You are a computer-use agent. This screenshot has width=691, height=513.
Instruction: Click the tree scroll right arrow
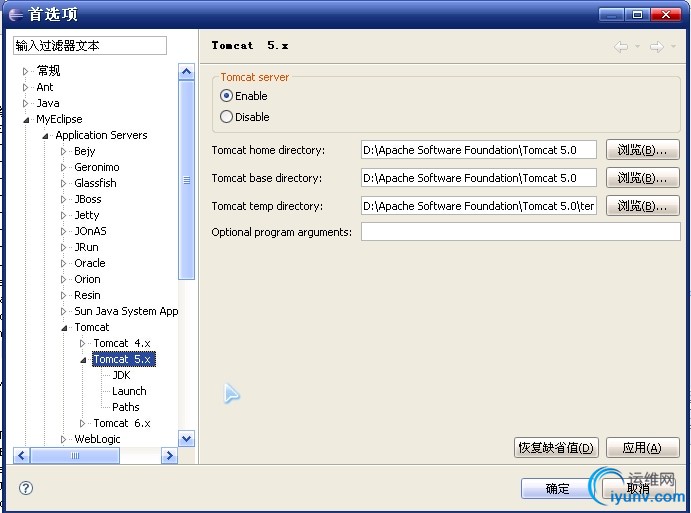tap(169, 455)
